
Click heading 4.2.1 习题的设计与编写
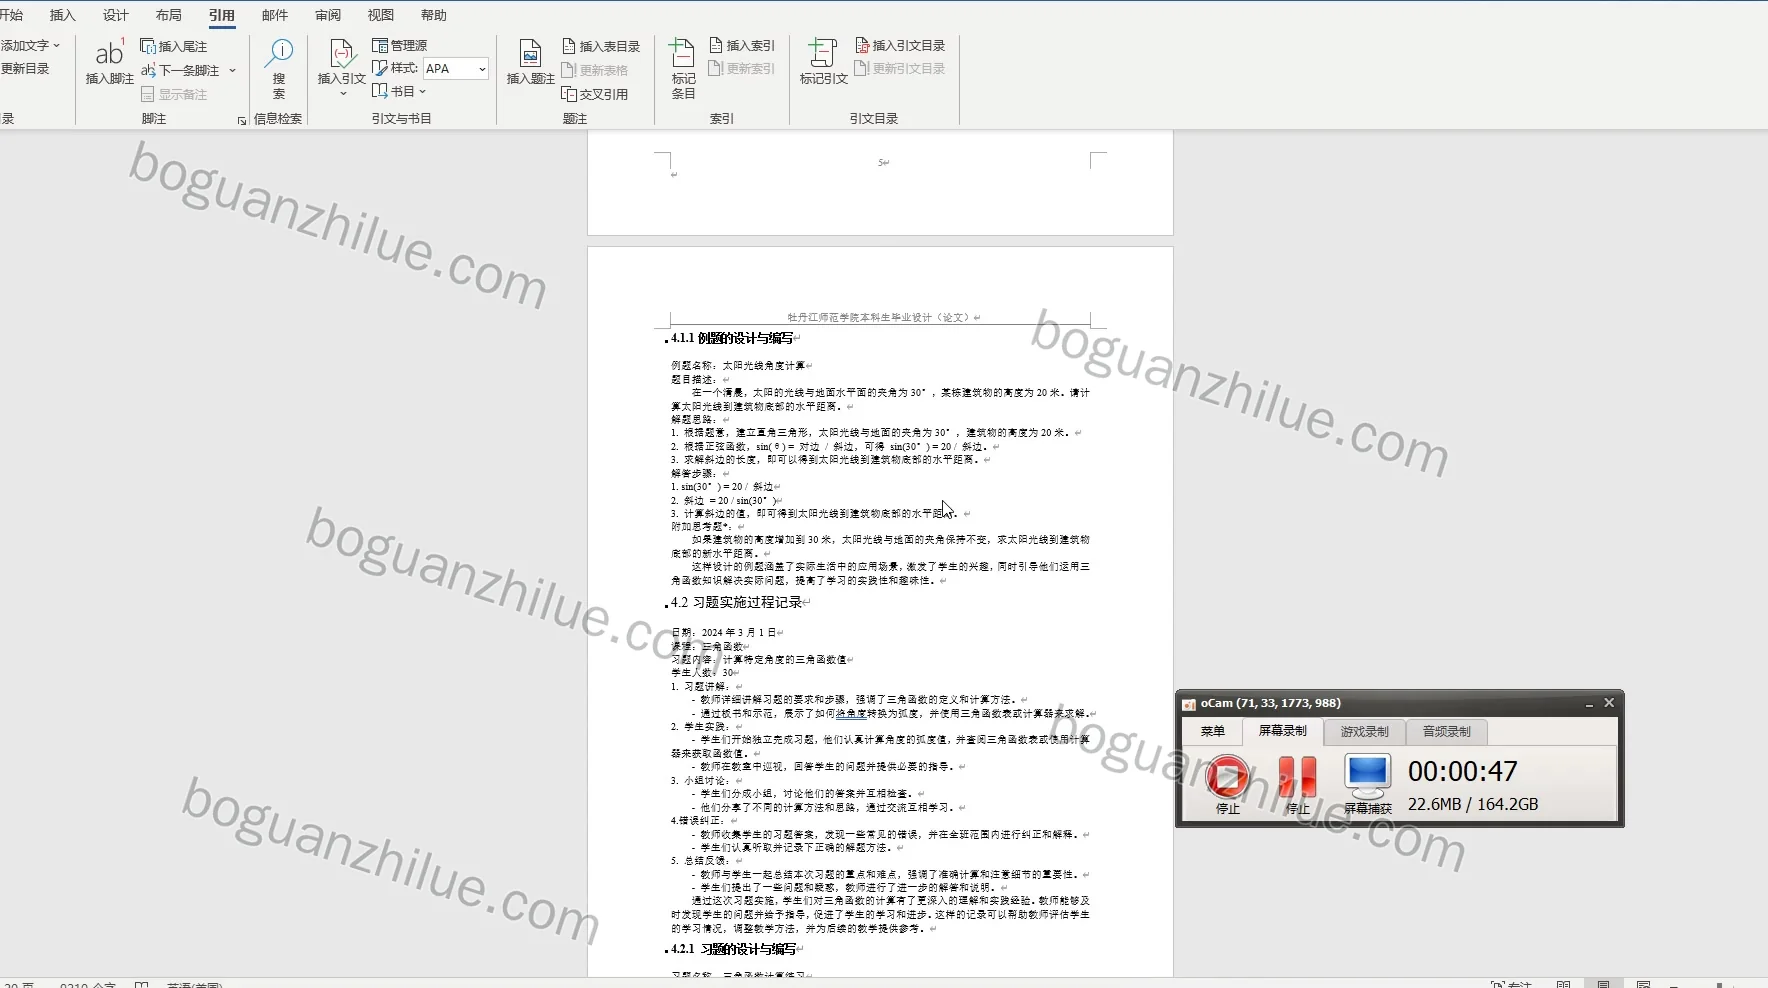[x=734, y=949]
